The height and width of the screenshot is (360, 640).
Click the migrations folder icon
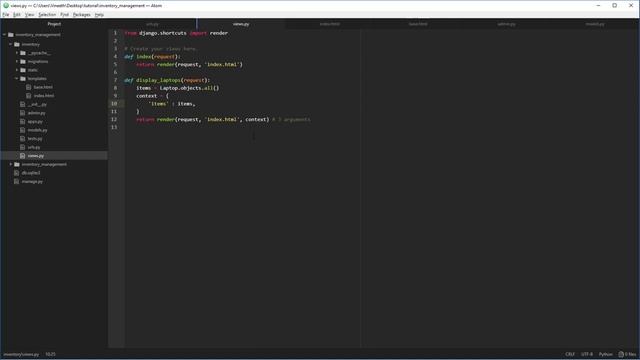(x=23, y=61)
